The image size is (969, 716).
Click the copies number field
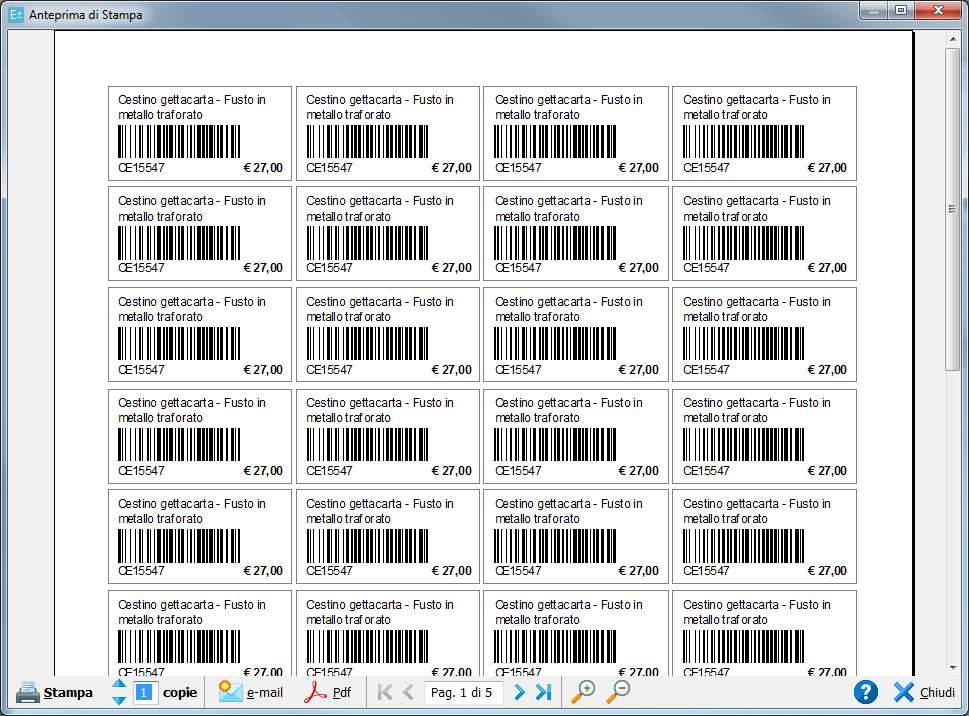(145, 692)
